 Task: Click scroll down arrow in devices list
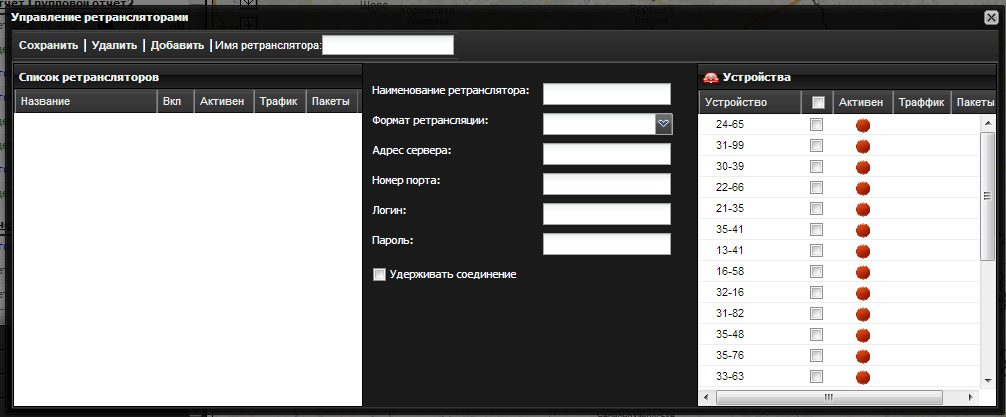tap(988, 382)
